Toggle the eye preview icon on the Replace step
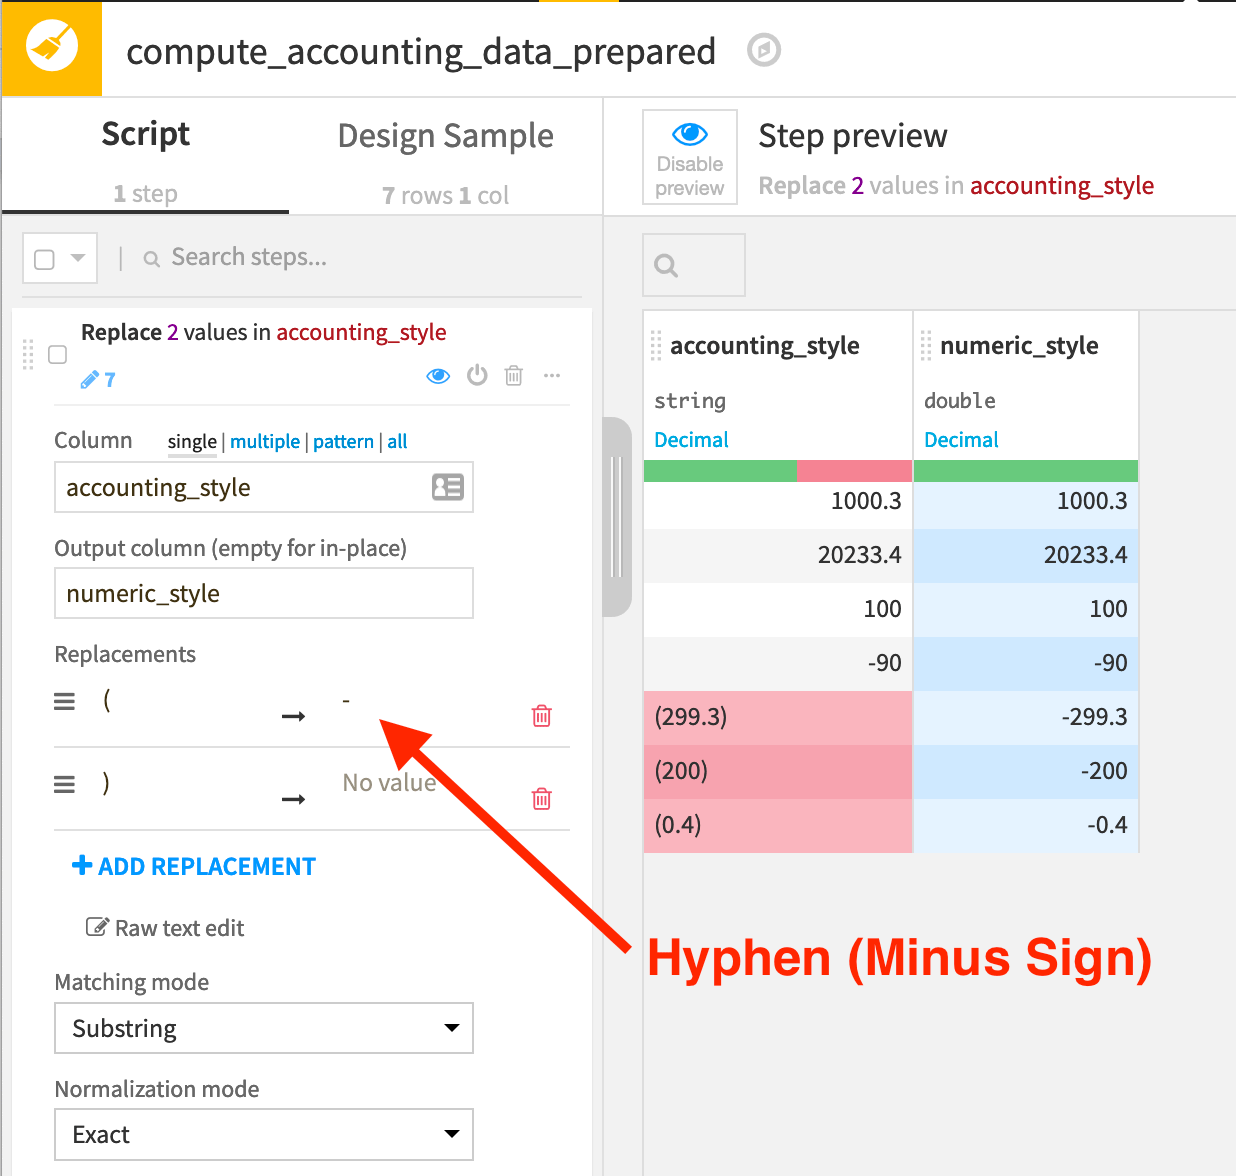This screenshot has width=1236, height=1176. 438,375
